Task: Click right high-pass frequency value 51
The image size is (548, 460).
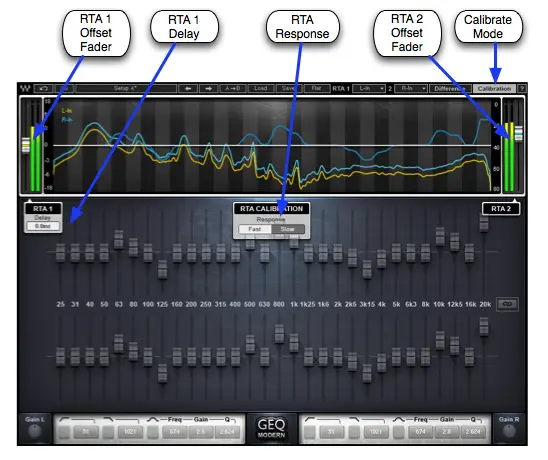Action: [x=331, y=432]
